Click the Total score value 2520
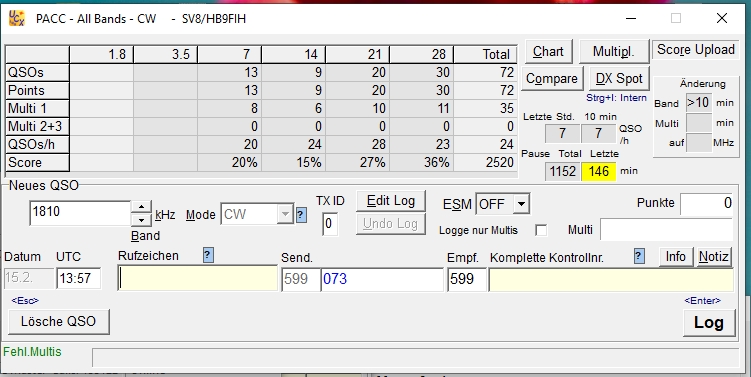Image resolution: width=751 pixels, height=377 pixels. [x=486, y=162]
